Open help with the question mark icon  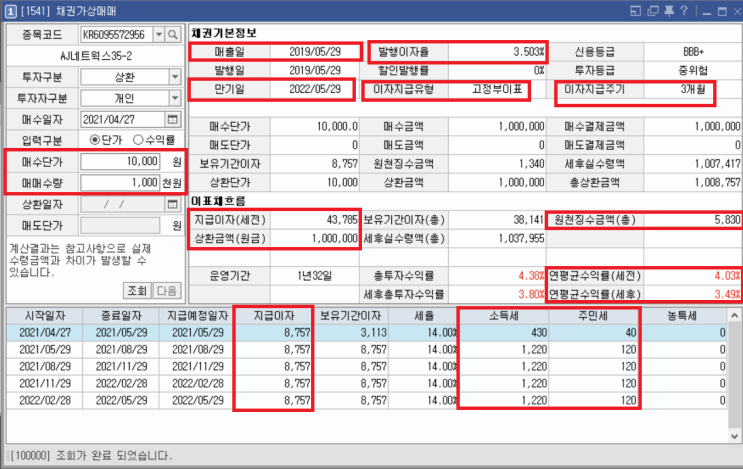684,10
